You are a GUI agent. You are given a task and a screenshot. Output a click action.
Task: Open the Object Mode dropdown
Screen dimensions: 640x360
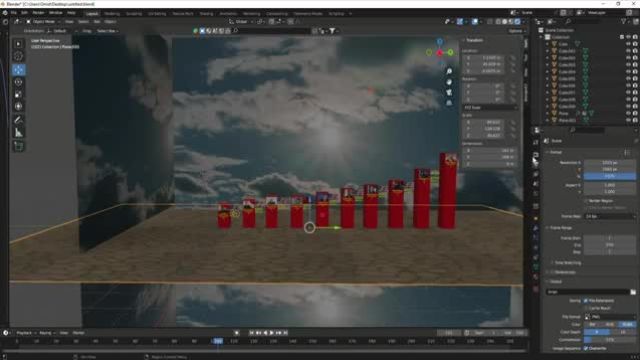pyautogui.click(x=43, y=22)
